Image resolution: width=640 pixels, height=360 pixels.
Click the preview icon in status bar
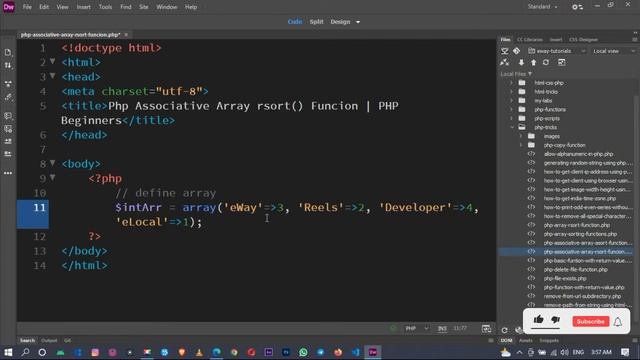tap(486, 329)
